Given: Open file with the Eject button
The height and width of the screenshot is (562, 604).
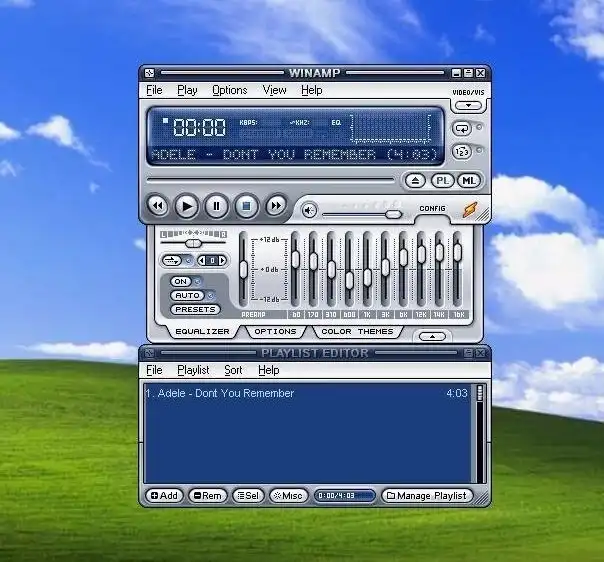Looking at the screenshot, I should click(415, 180).
